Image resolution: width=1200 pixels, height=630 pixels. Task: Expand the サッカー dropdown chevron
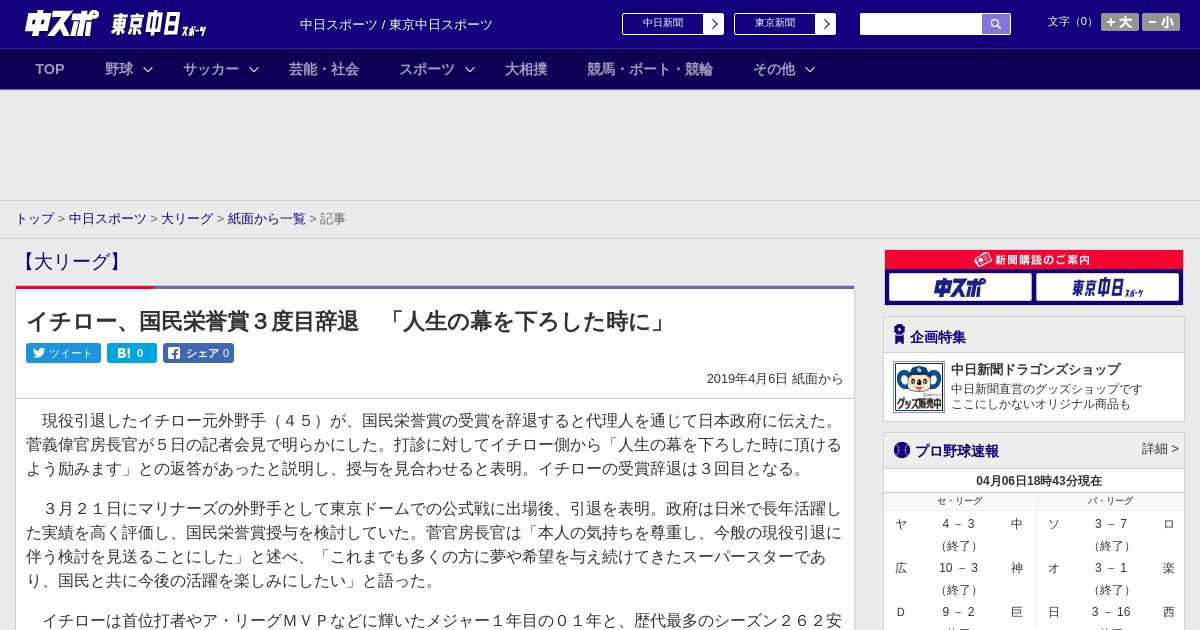254,69
